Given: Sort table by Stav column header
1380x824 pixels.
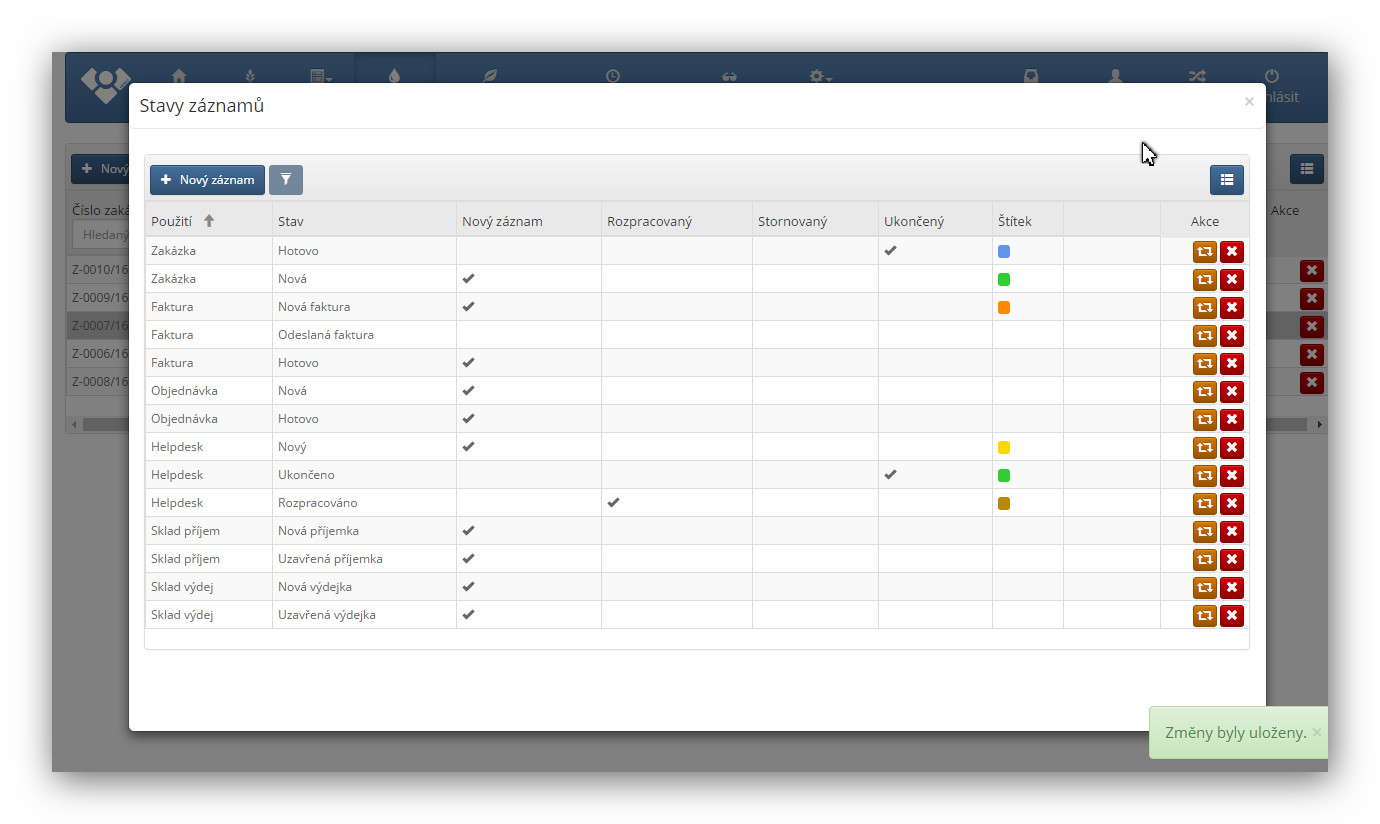Looking at the screenshot, I should pos(291,221).
